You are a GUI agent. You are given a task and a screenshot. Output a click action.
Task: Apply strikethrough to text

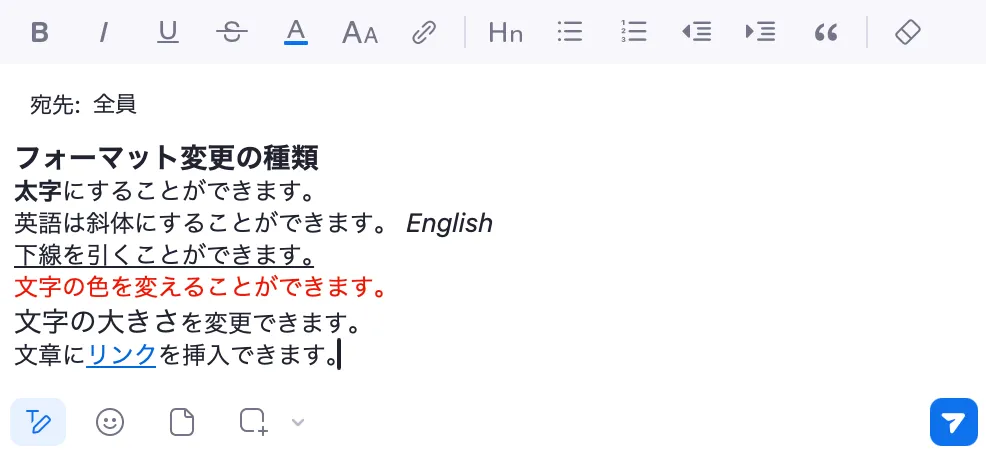231,32
